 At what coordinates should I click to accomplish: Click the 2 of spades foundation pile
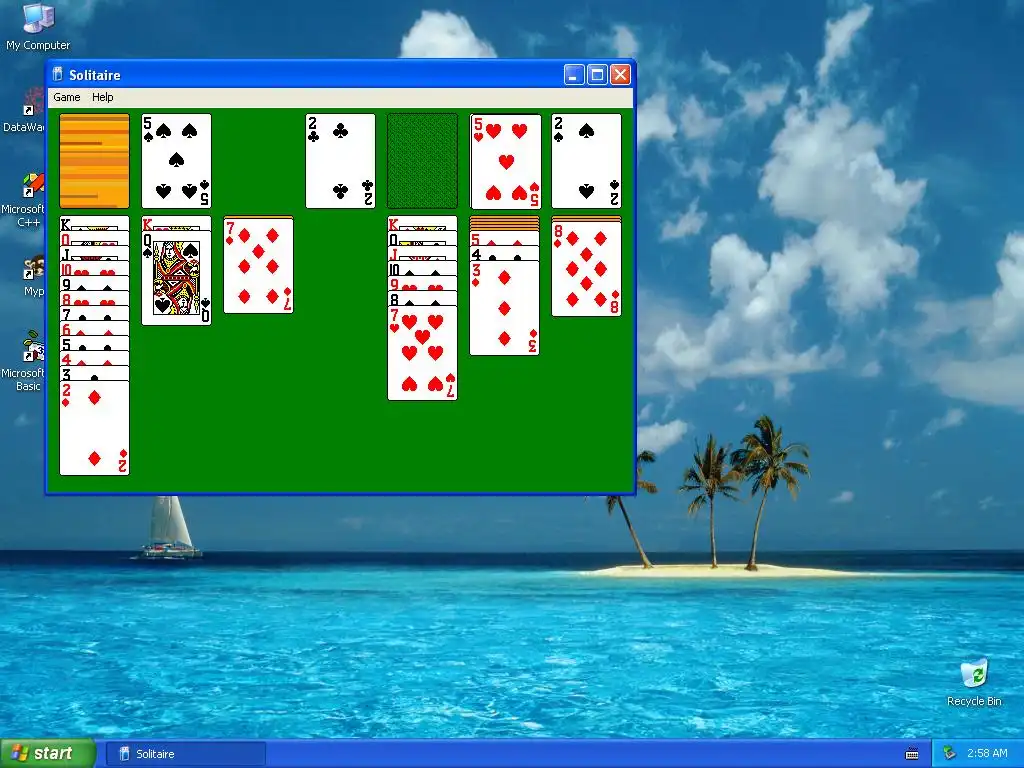(x=586, y=161)
